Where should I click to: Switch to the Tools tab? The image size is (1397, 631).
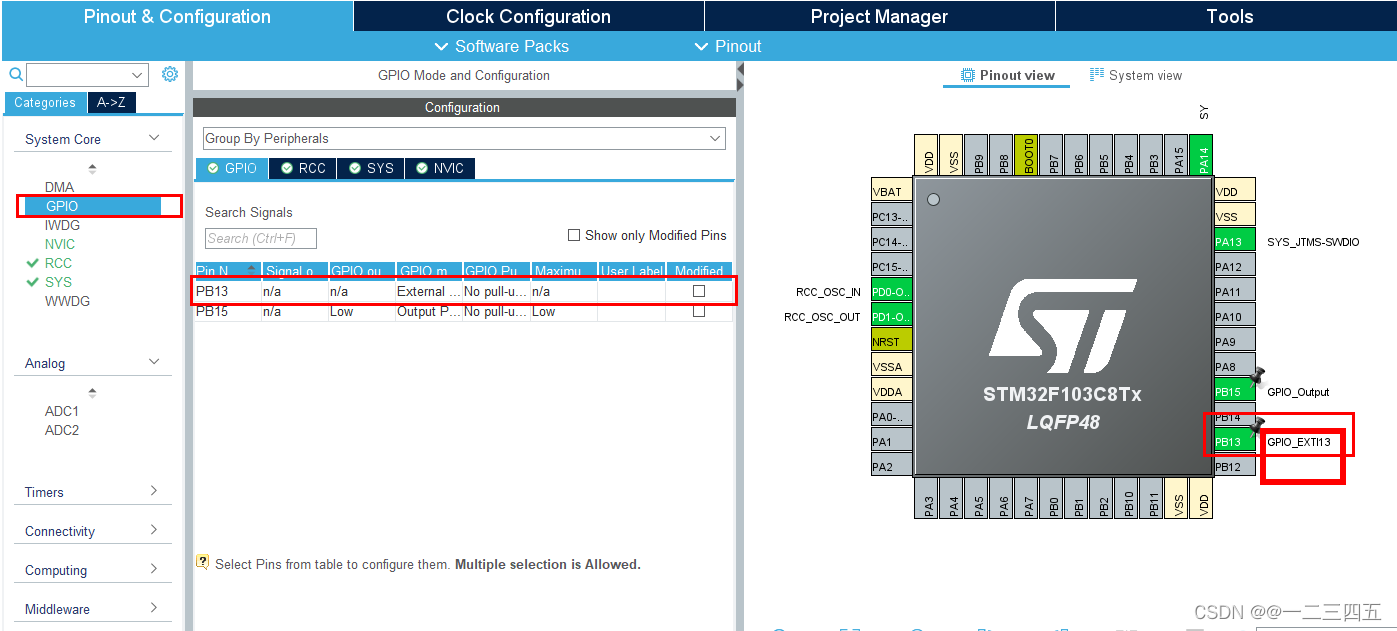tap(1229, 16)
